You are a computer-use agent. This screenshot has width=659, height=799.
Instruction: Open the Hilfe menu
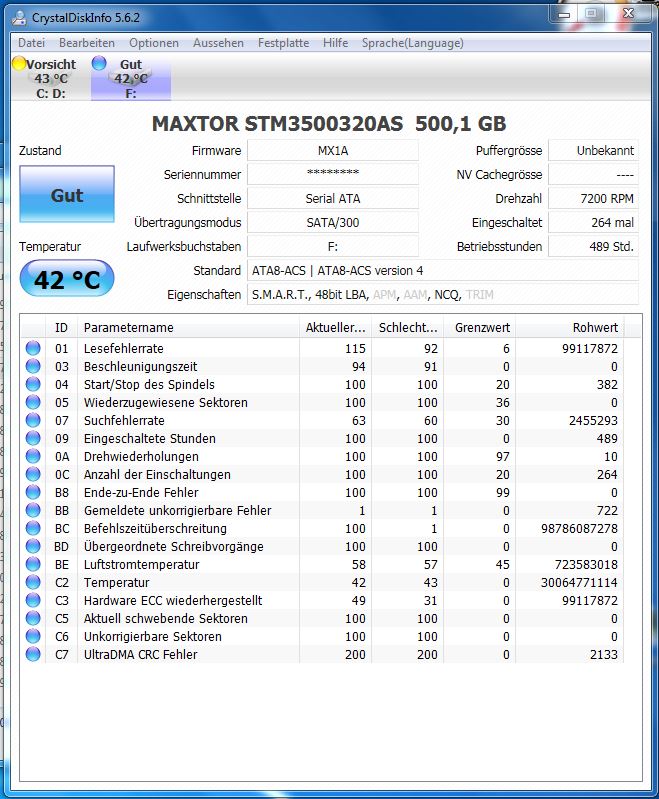click(x=335, y=43)
